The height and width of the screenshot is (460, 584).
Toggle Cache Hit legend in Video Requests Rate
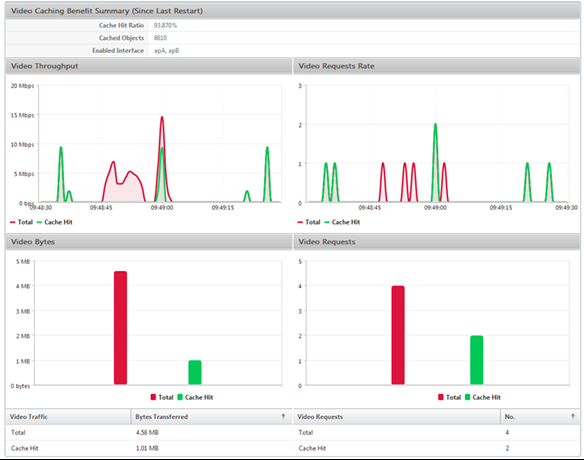(x=342, y=222)
